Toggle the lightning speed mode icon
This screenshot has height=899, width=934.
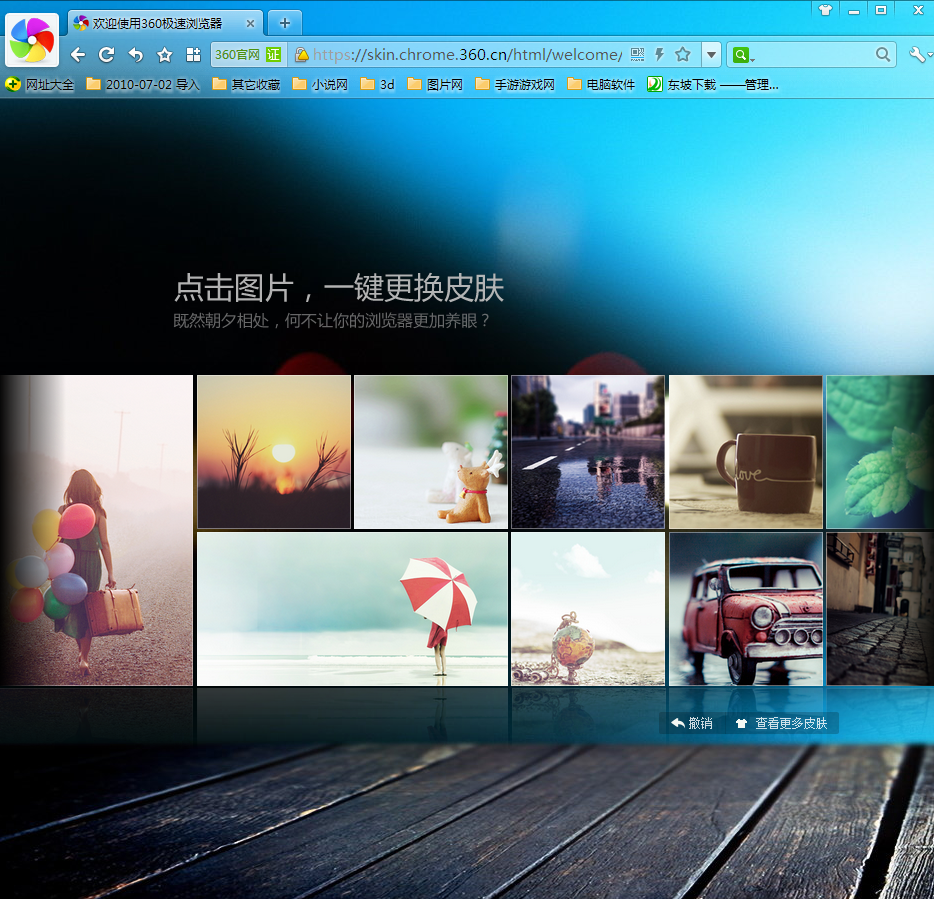[x=659, y=55]
